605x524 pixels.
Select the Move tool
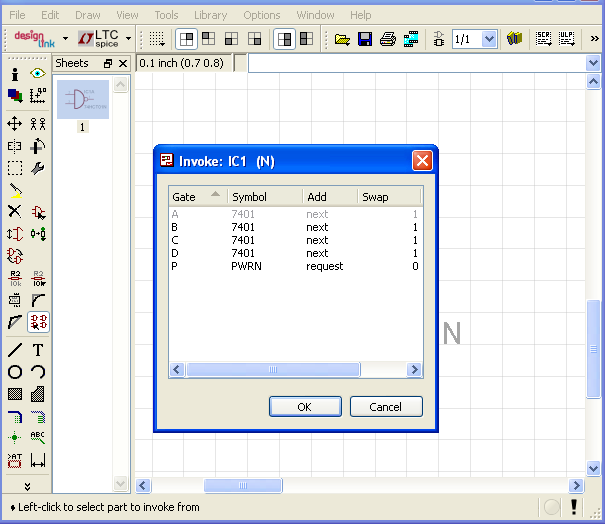pyautogui.click(x=15, y=124)
